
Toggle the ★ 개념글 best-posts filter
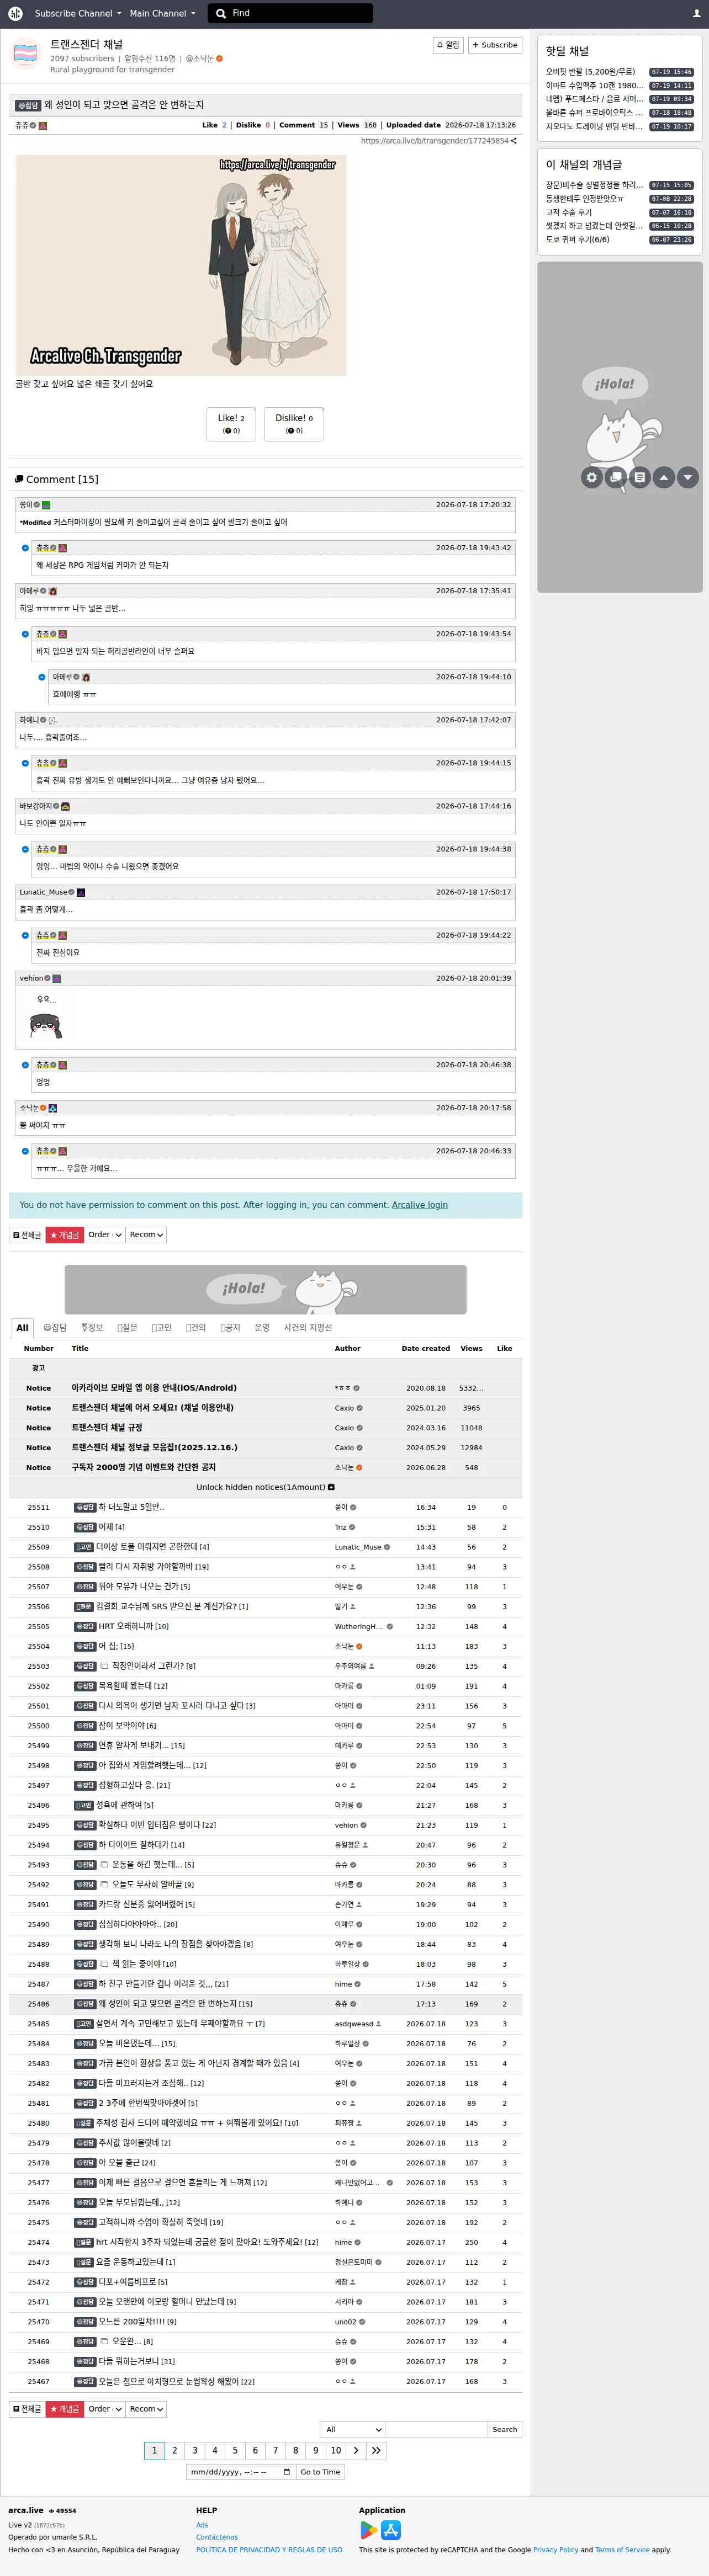65,1234
